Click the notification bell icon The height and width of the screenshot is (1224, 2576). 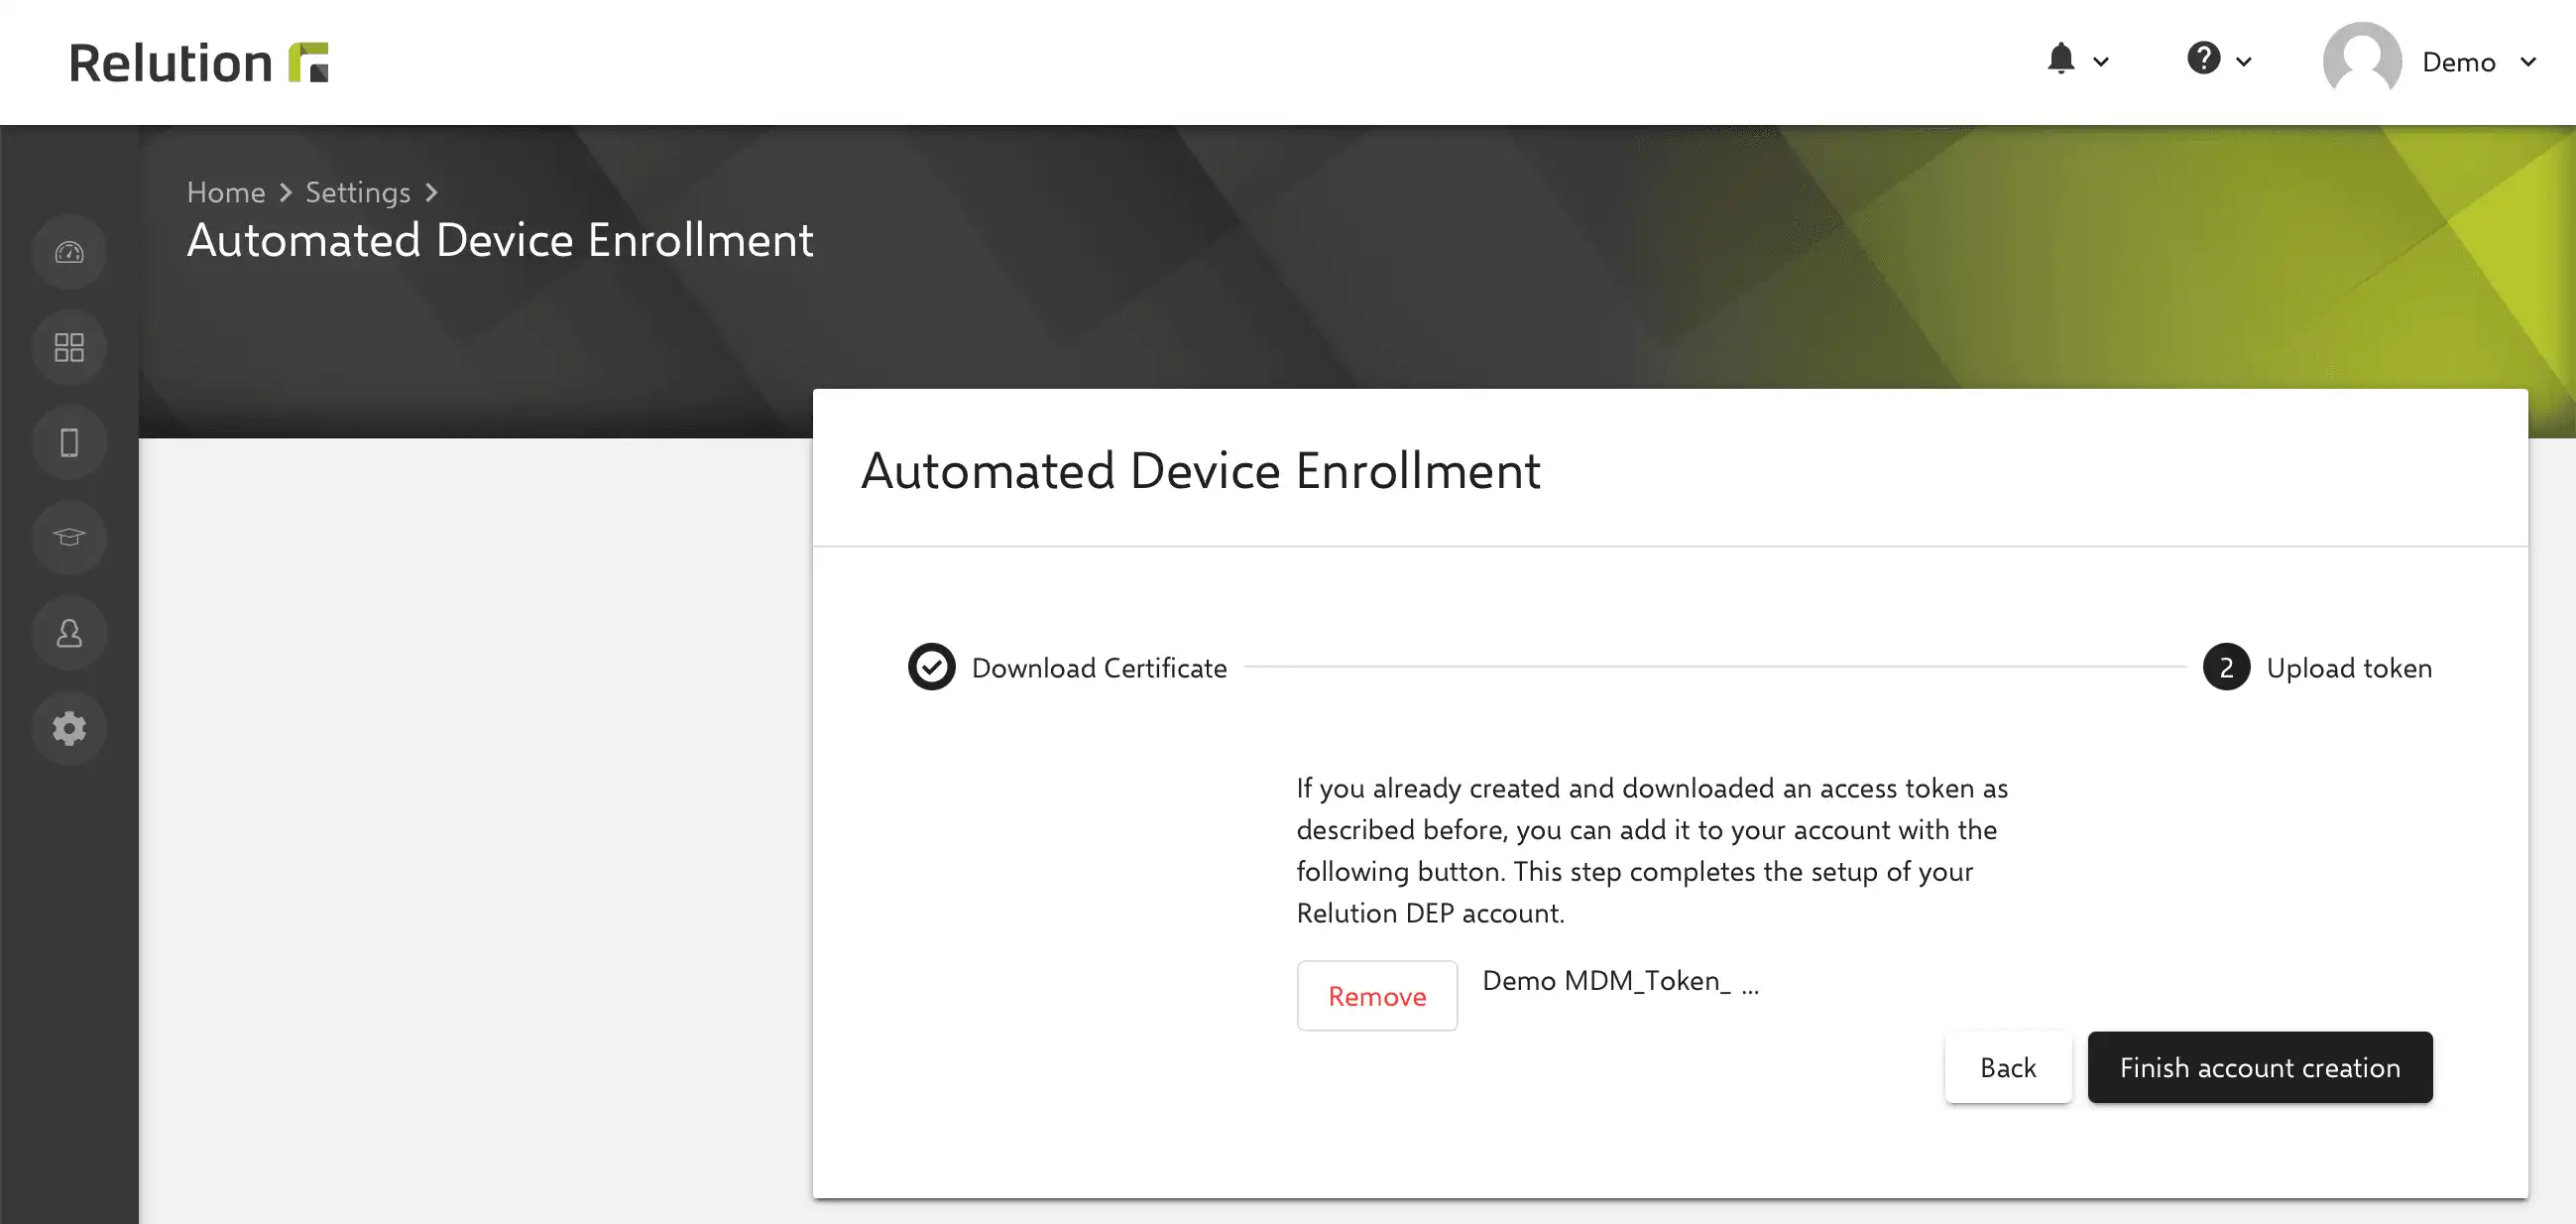[2060, 59]
